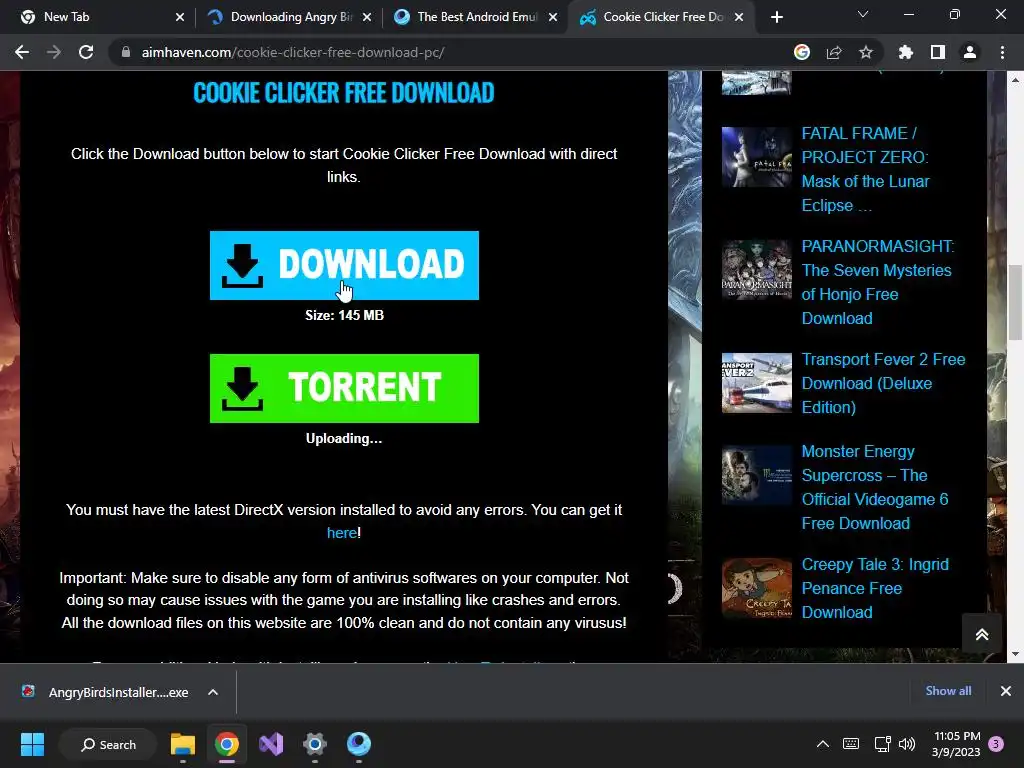Viewport: 1024px width, 768px height.
Task: Click the browser forward arrow
Action: click(54, 52)
